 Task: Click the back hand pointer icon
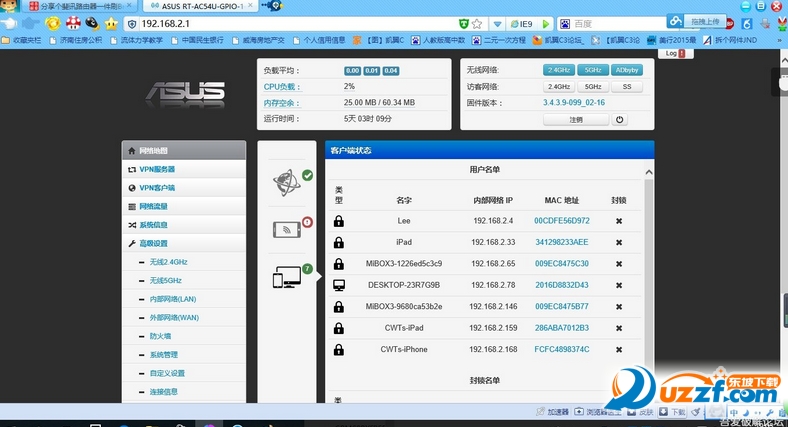[9, 23]
